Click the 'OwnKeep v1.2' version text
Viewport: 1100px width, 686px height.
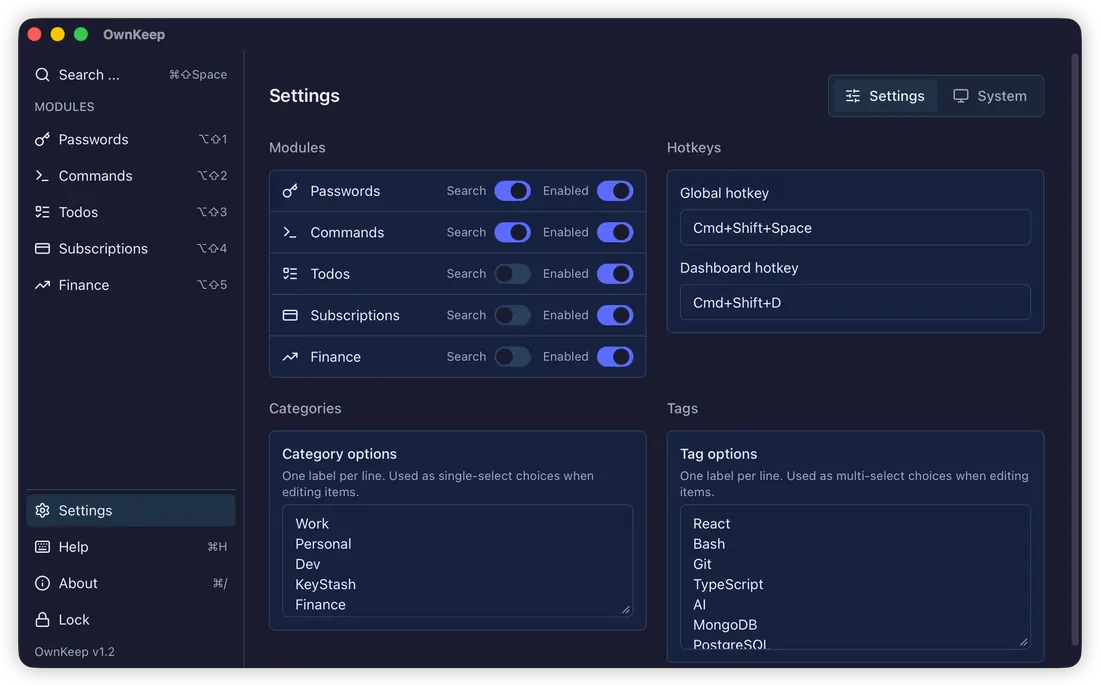74,652
